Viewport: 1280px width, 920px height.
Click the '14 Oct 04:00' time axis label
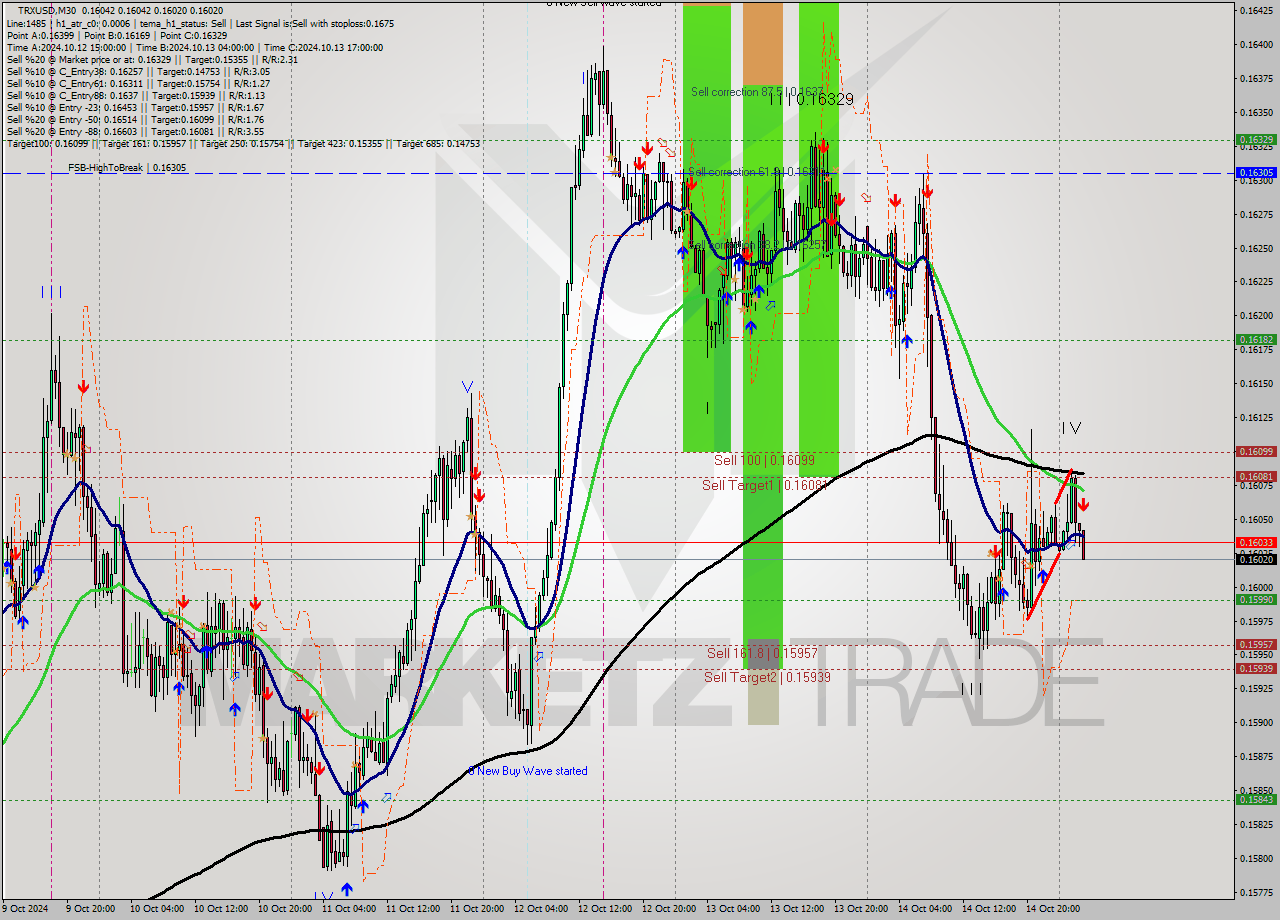(x=925, y=910)
